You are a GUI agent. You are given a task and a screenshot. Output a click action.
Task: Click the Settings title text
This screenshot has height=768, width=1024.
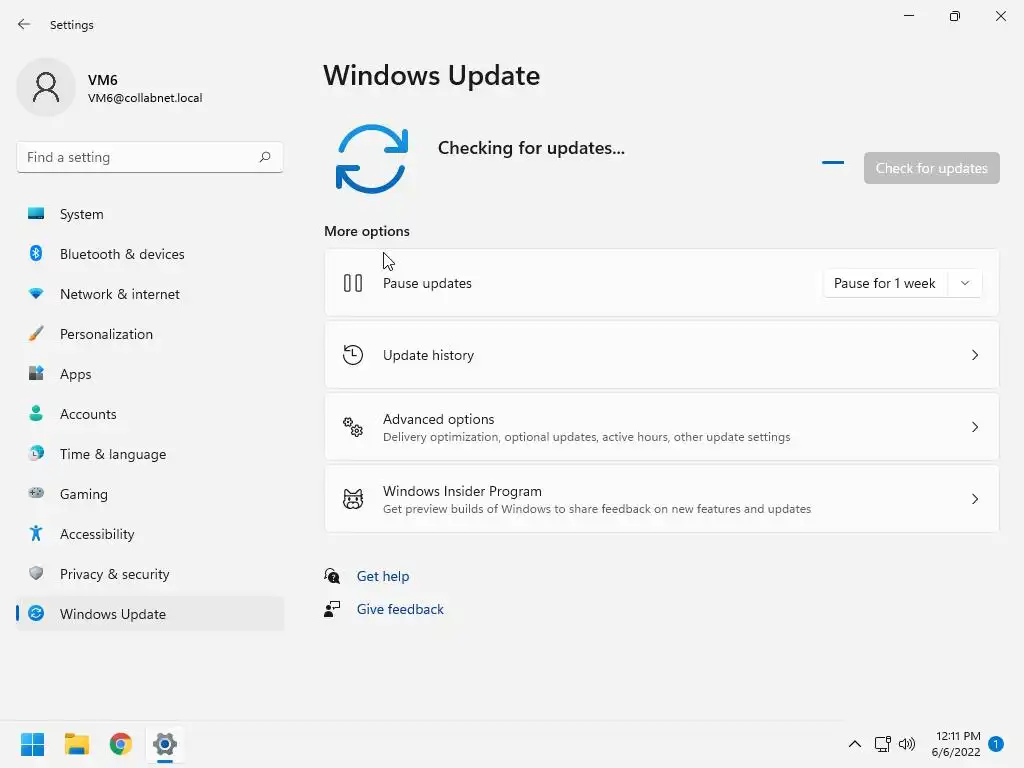[71, 25]
